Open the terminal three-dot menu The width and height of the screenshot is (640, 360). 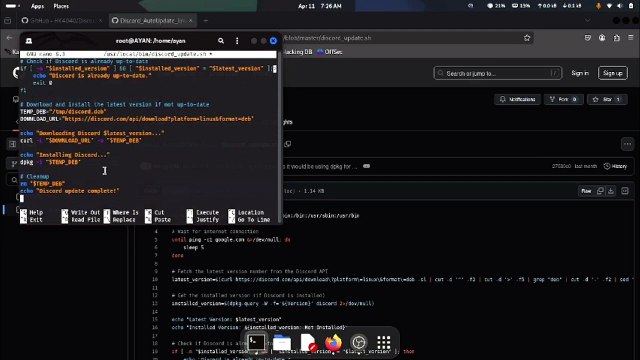[x=237, y=41]
